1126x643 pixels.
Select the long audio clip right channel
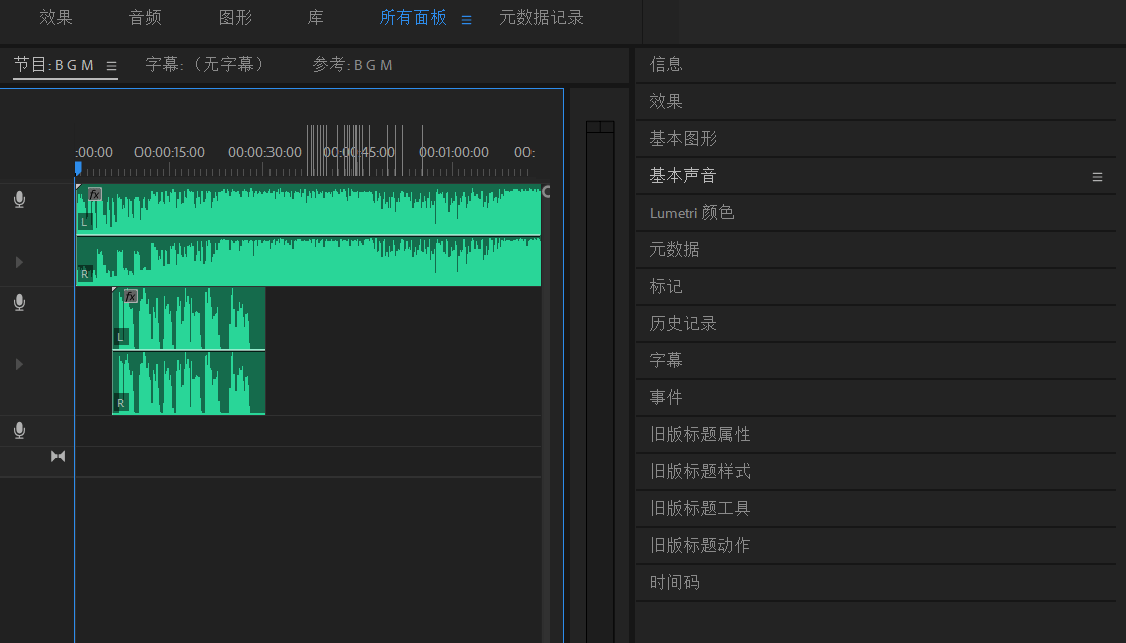(309, 261)
